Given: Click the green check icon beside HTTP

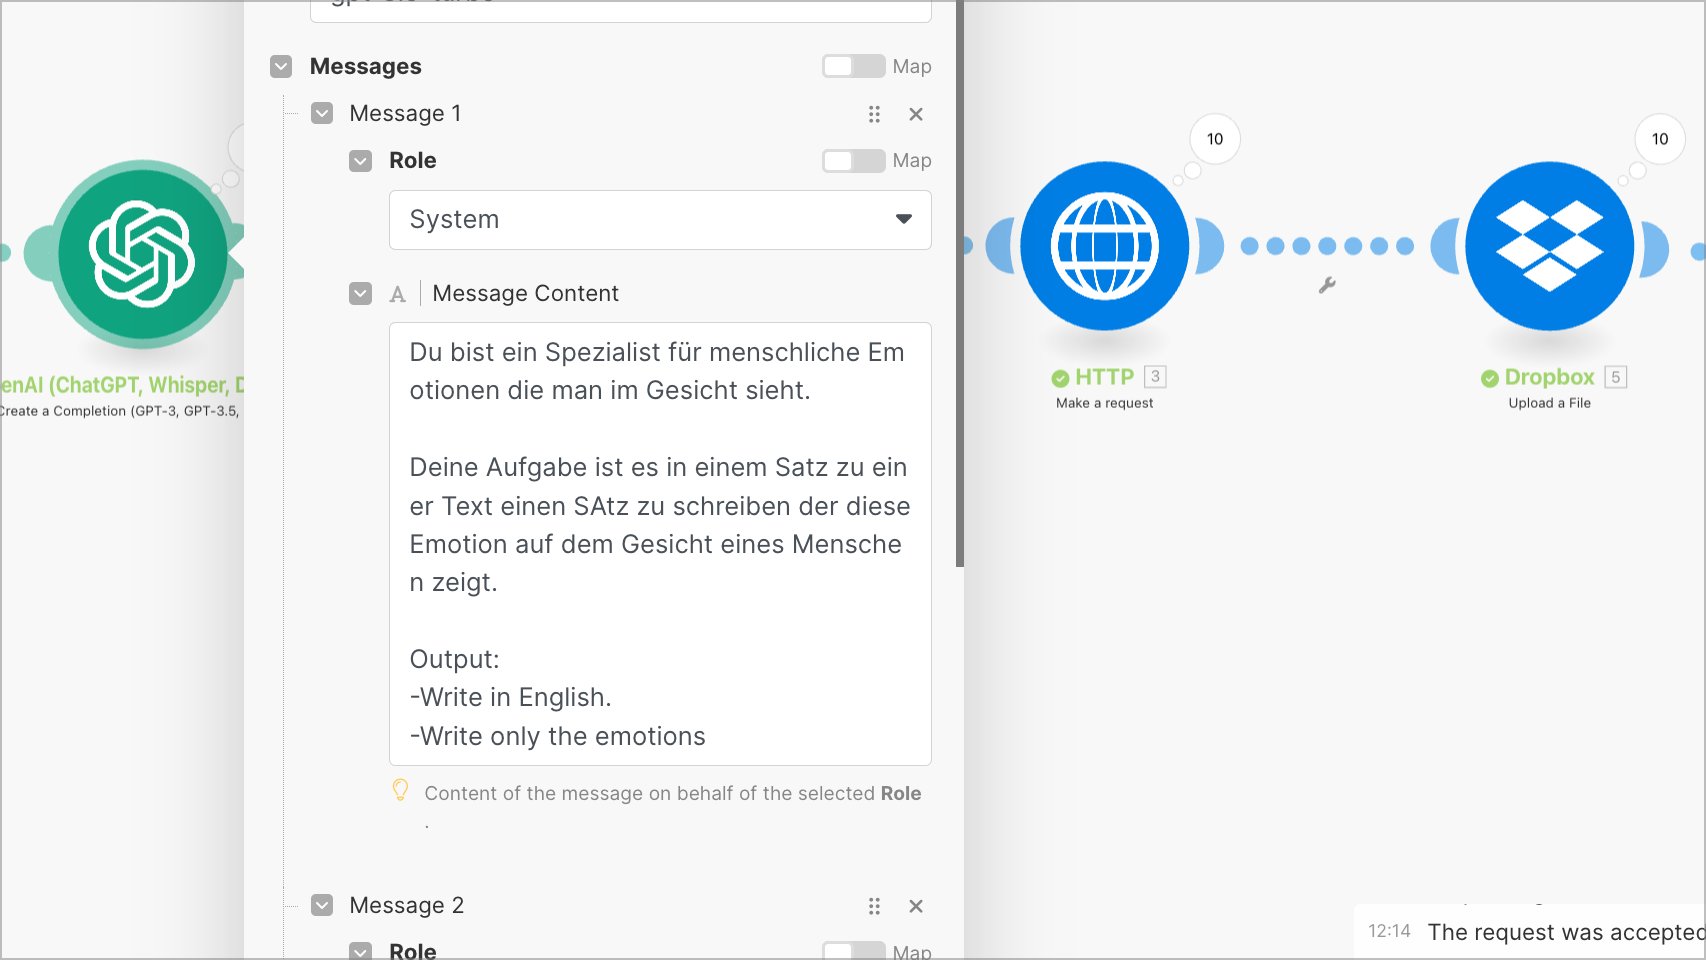Looking at the screenshot, I should (1060, 378).
